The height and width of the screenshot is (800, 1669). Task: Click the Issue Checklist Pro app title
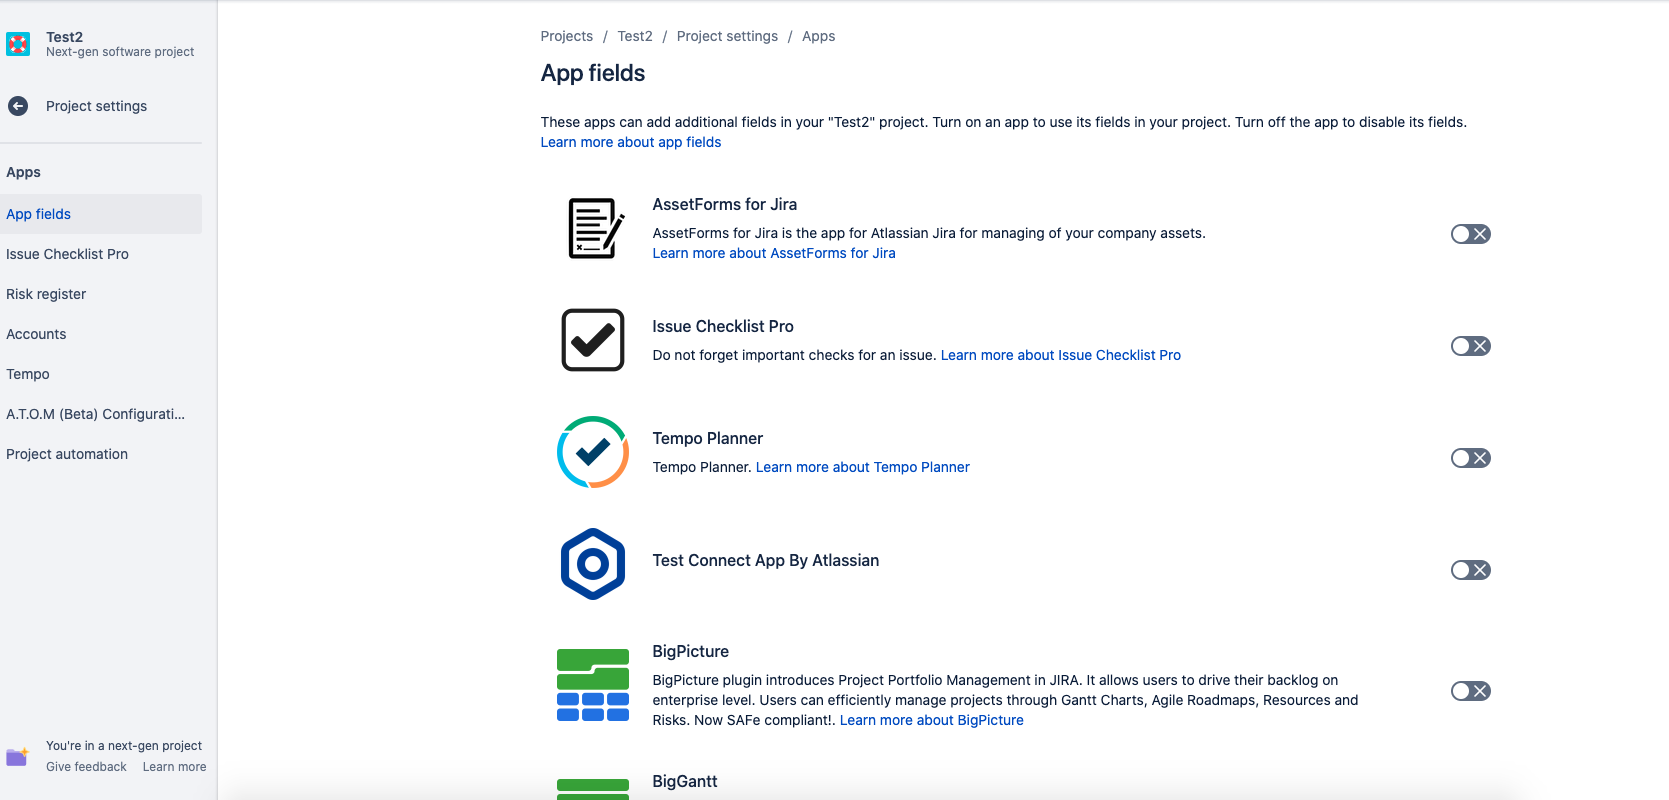tap(723, 326)
